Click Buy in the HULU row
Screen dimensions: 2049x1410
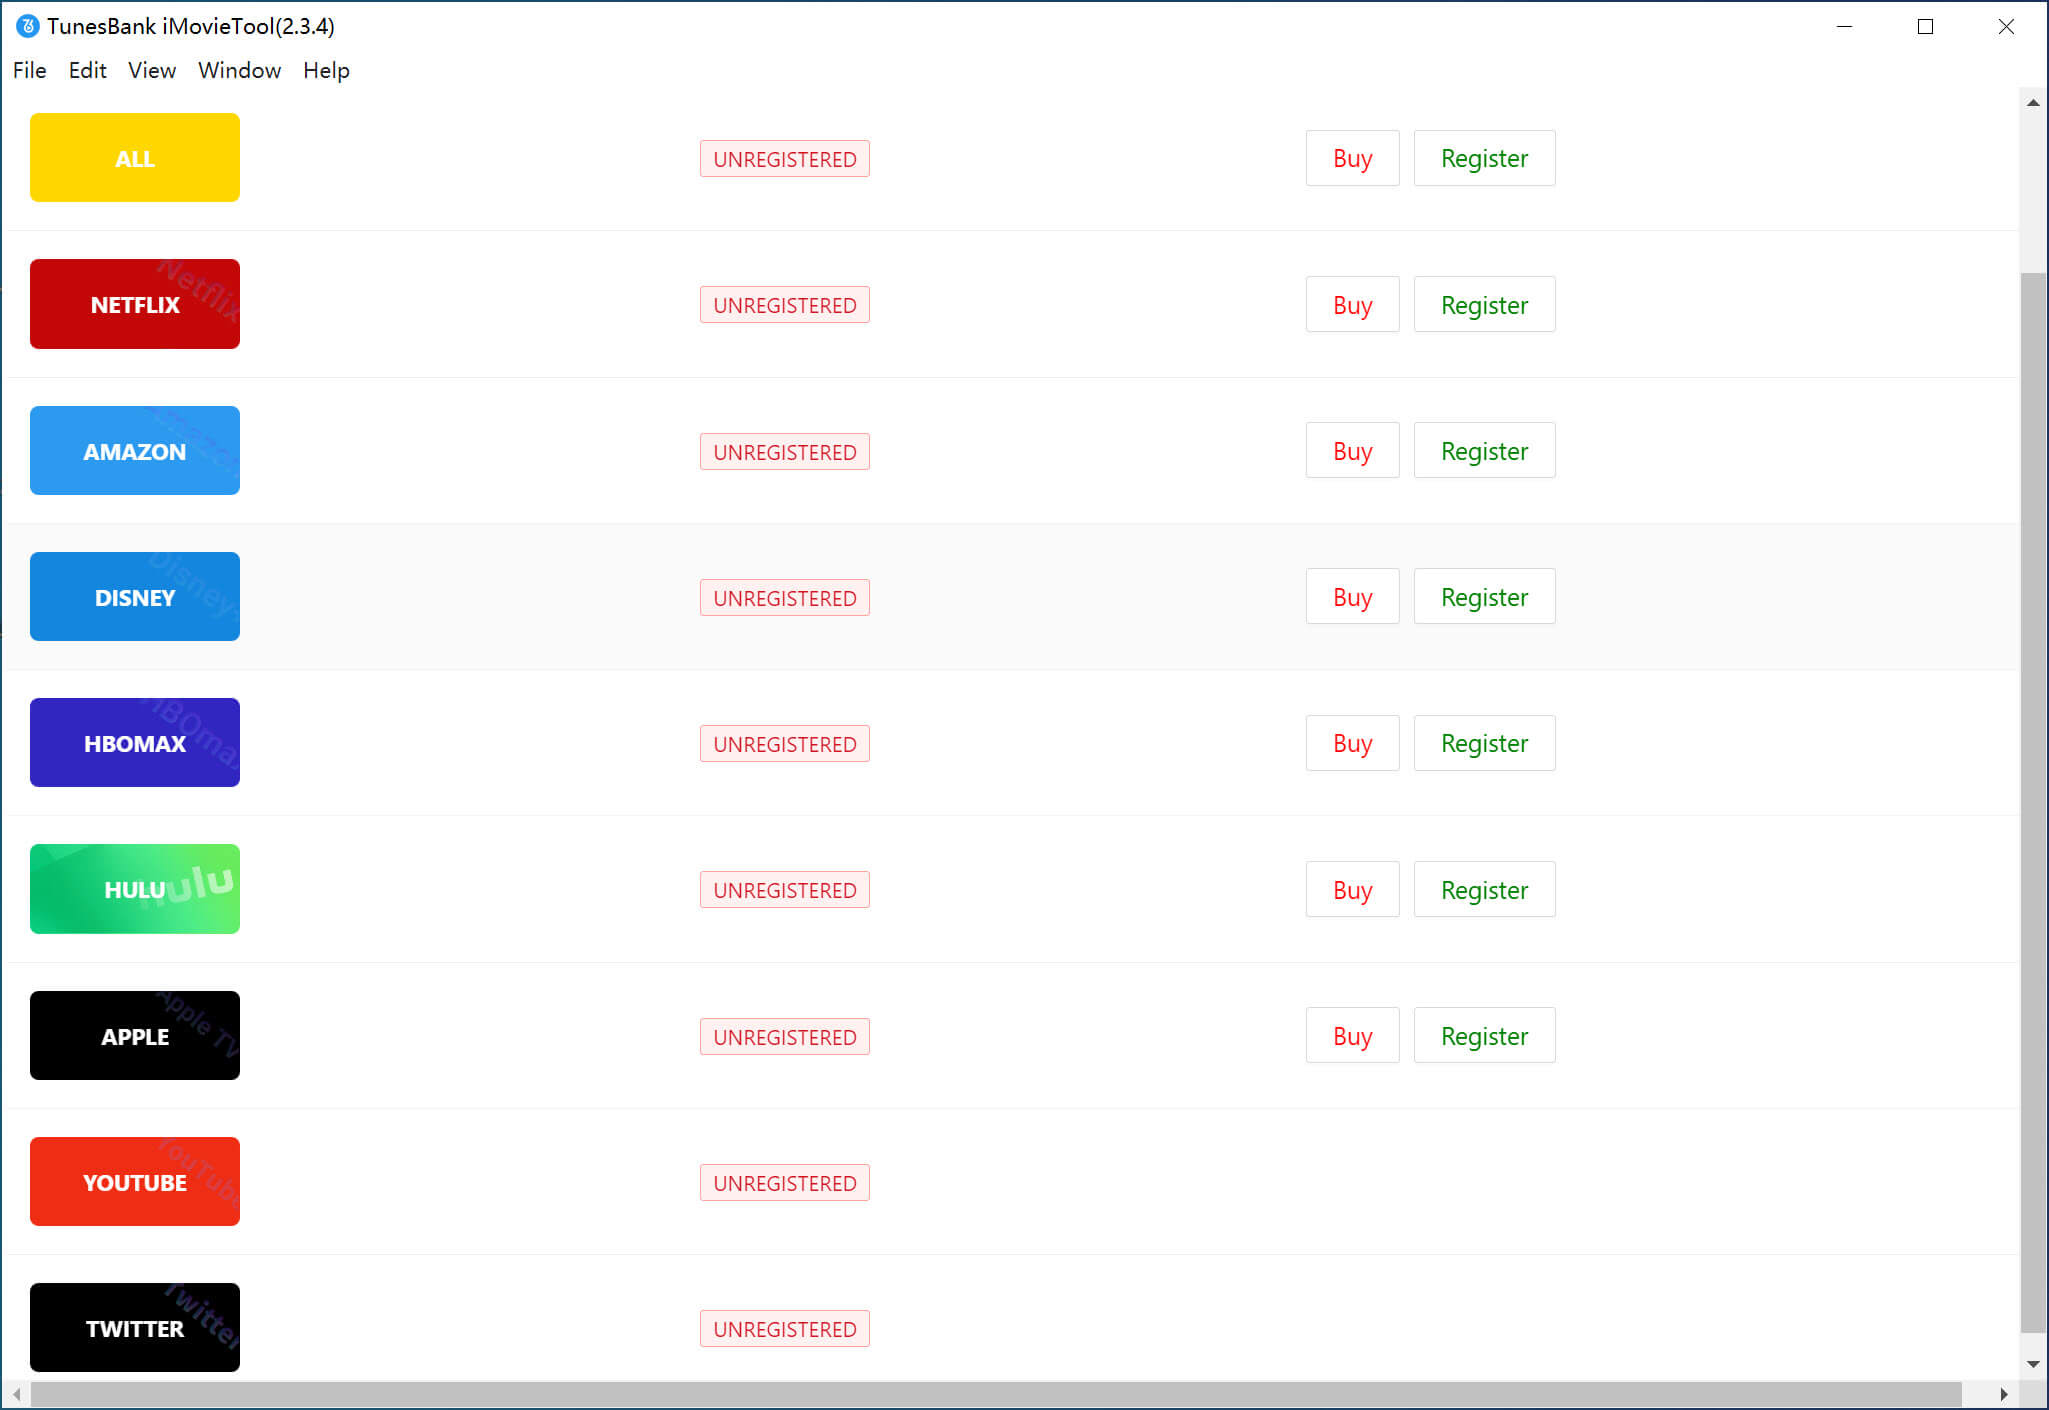click(1352, 889)
